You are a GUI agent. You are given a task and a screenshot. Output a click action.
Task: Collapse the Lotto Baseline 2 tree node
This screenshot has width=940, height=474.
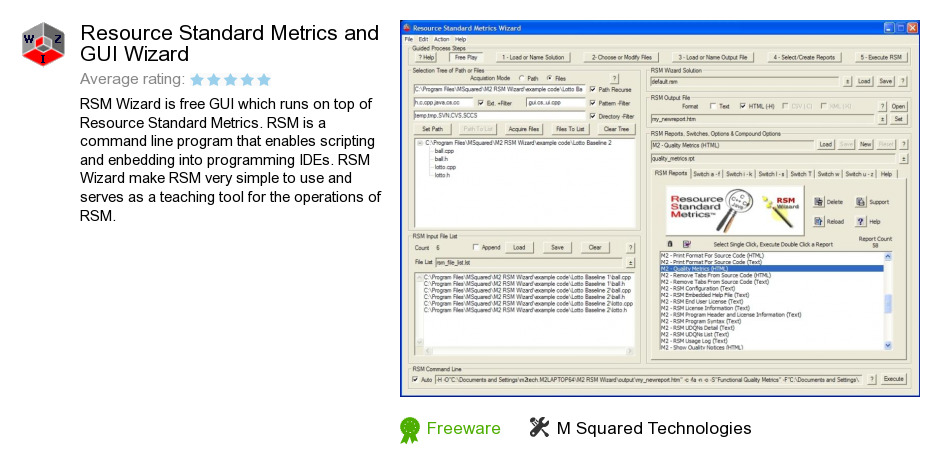[x=420, y=143]
